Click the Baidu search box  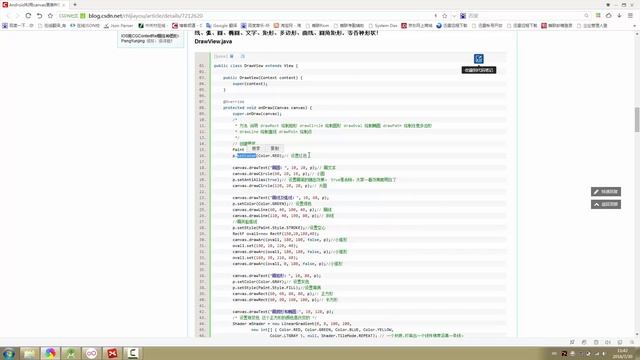(x=524, y=16)
